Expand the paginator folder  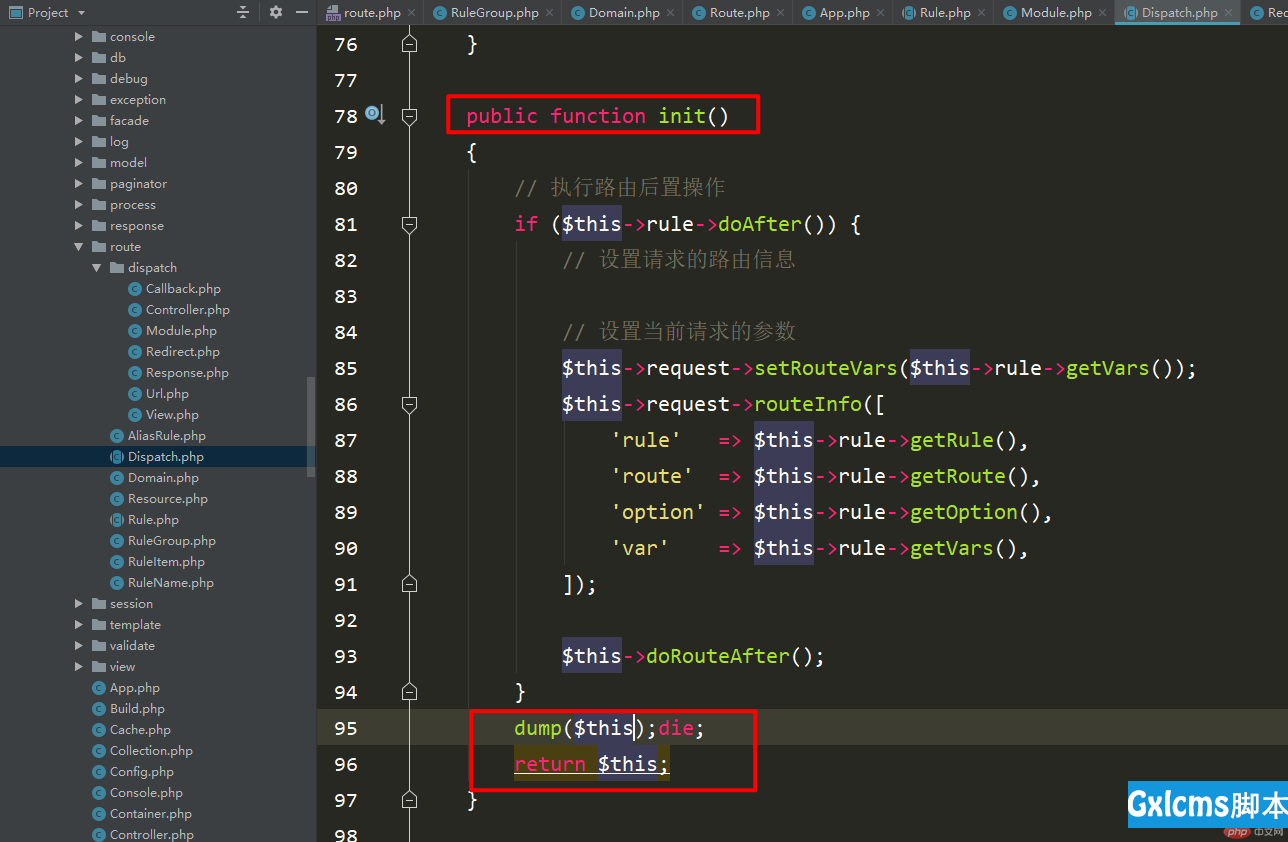point(79,183)
